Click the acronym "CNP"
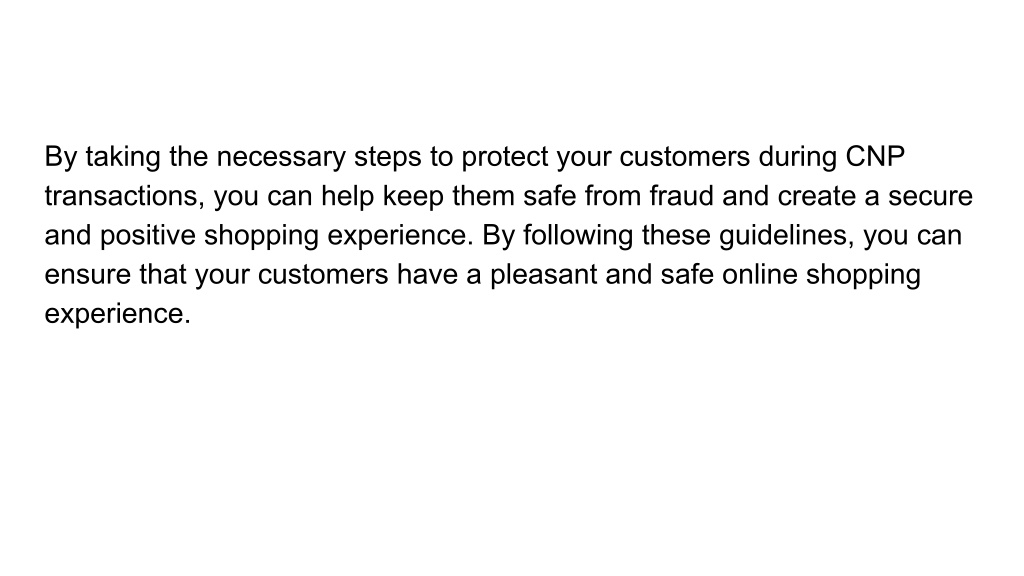The height and width of the screenshot is (576, 1024). (875, 157)
